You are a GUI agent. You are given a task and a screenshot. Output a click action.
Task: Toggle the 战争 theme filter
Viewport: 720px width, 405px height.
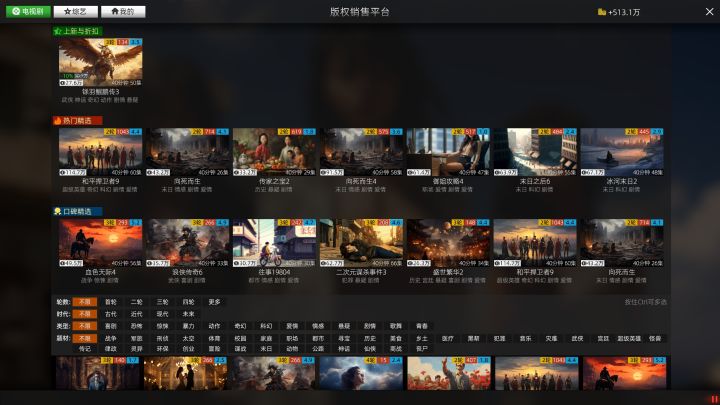coord(111,338)
